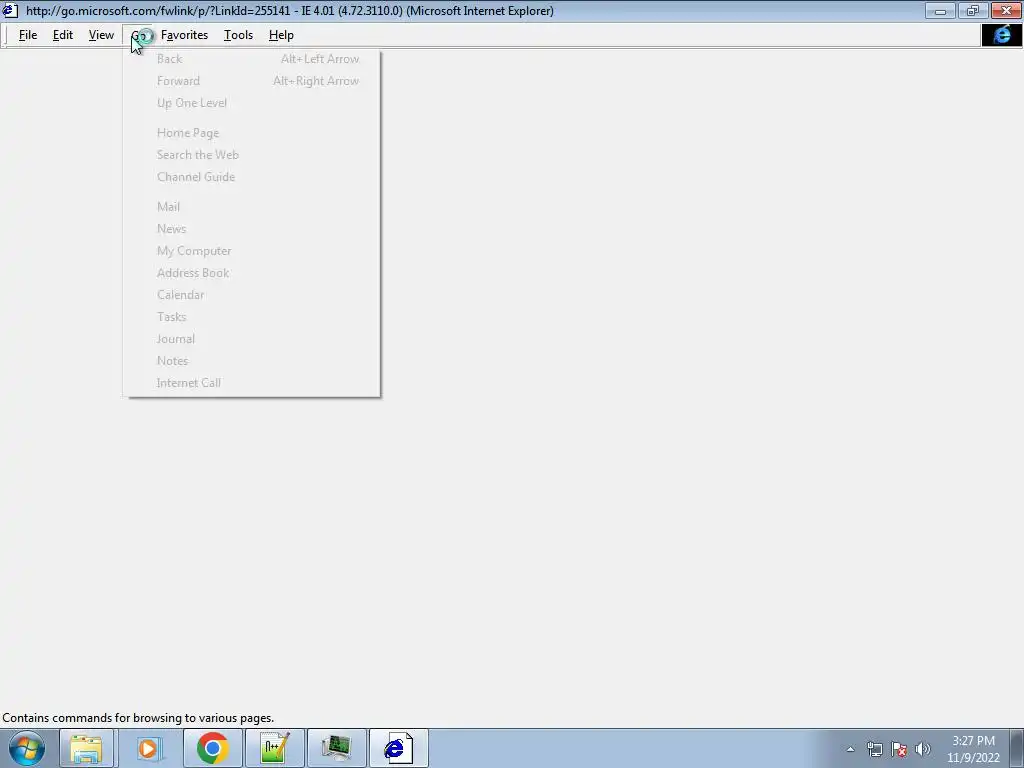Open the Help menu
Screen dimensions: 1024x768
[x=281, y=35]
